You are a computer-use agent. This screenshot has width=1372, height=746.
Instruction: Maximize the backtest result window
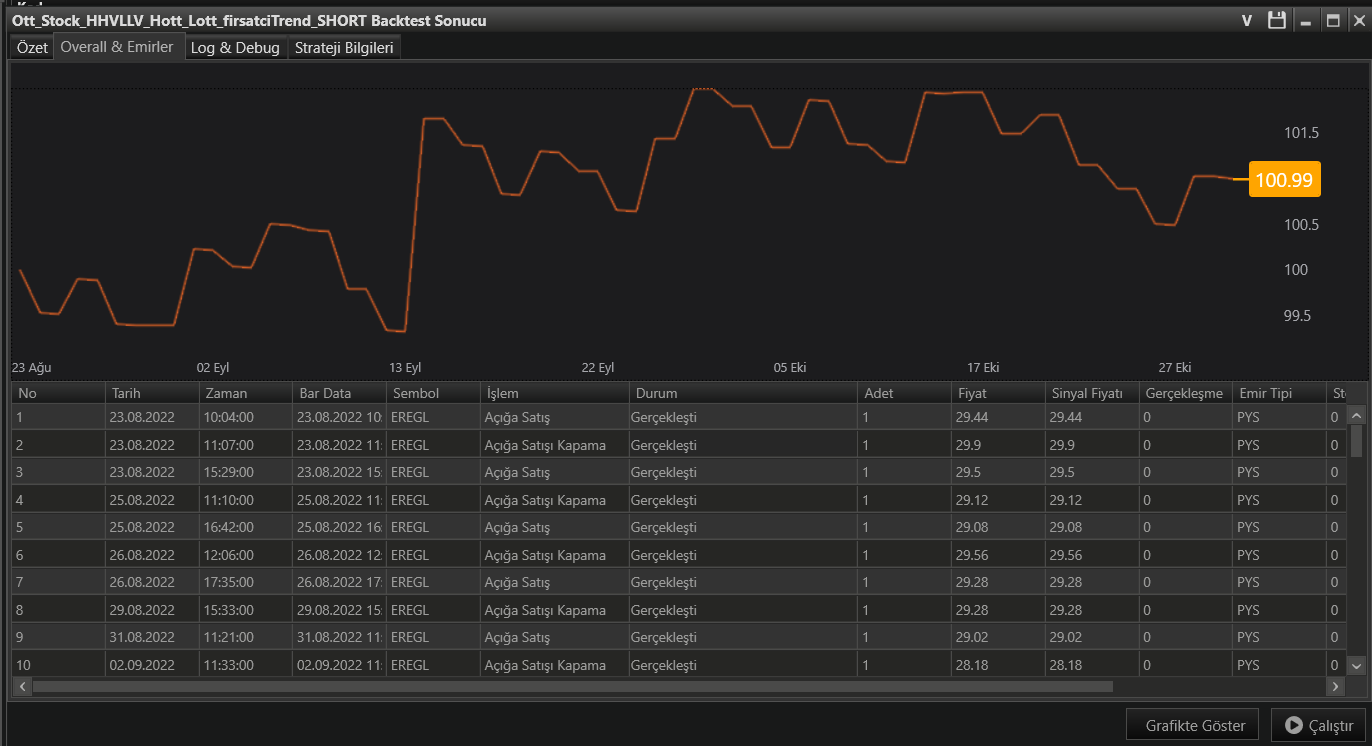1333,20
